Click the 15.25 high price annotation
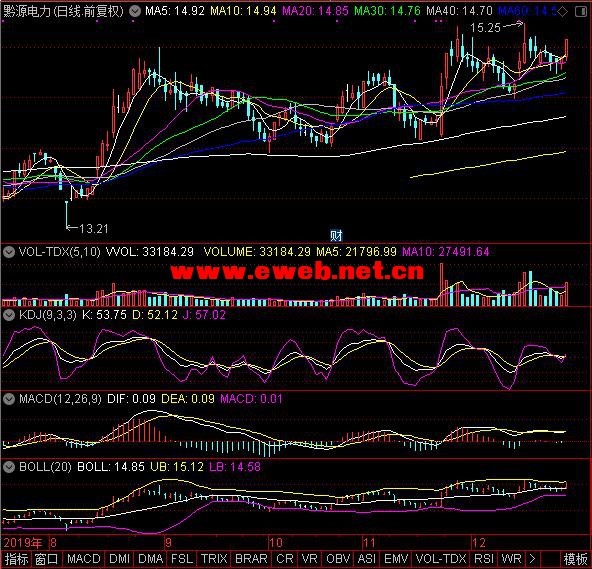The image size is (592, 569). point(485,28)
